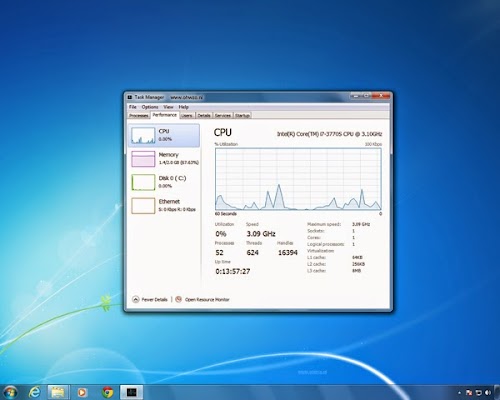This screenshot has width=500, height=400.
Task: Open the View menu
Action: point(168,107)
